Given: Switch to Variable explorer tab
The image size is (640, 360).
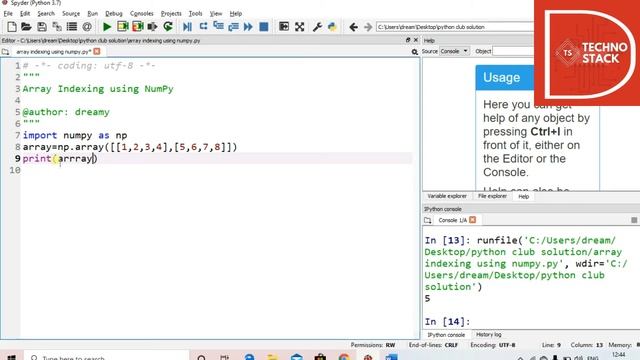Looking at the screenshot, I should (447, 196).
